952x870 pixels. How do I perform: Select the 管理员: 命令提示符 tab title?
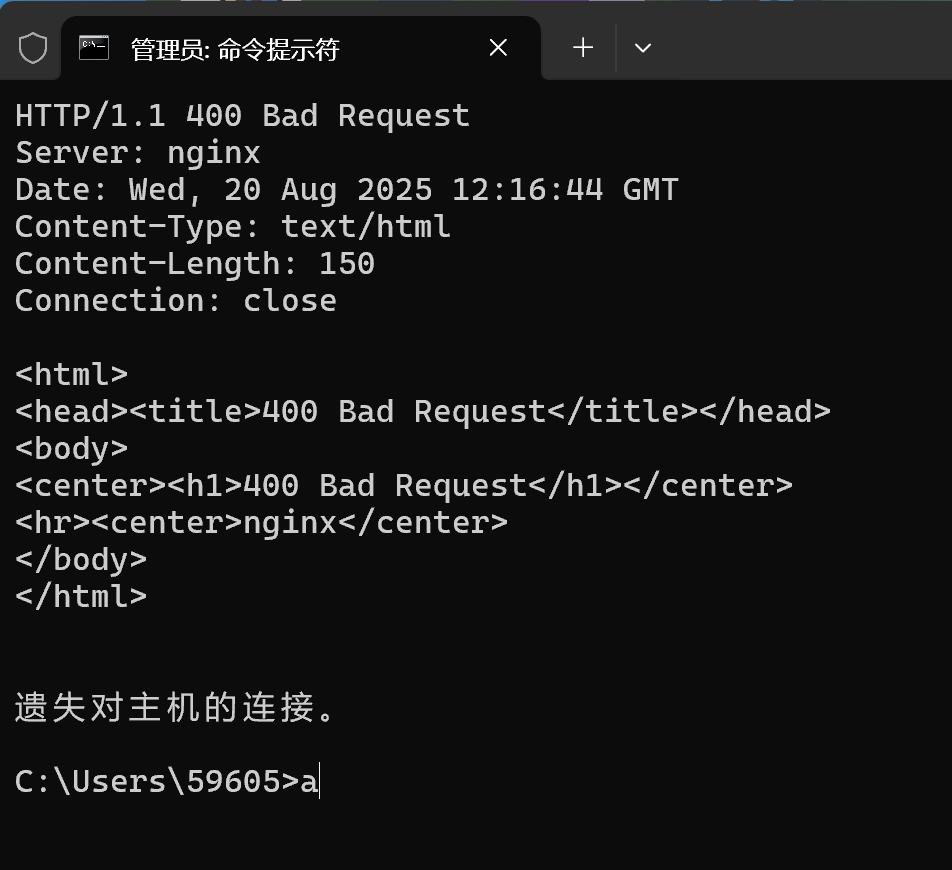coord(235,49)
